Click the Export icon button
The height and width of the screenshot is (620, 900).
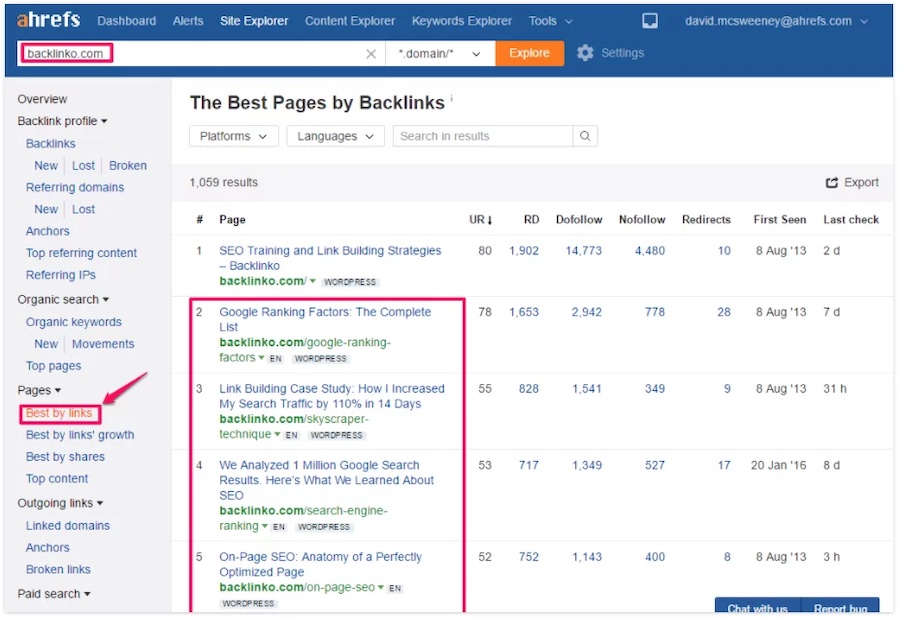click(x=832, y=183)
